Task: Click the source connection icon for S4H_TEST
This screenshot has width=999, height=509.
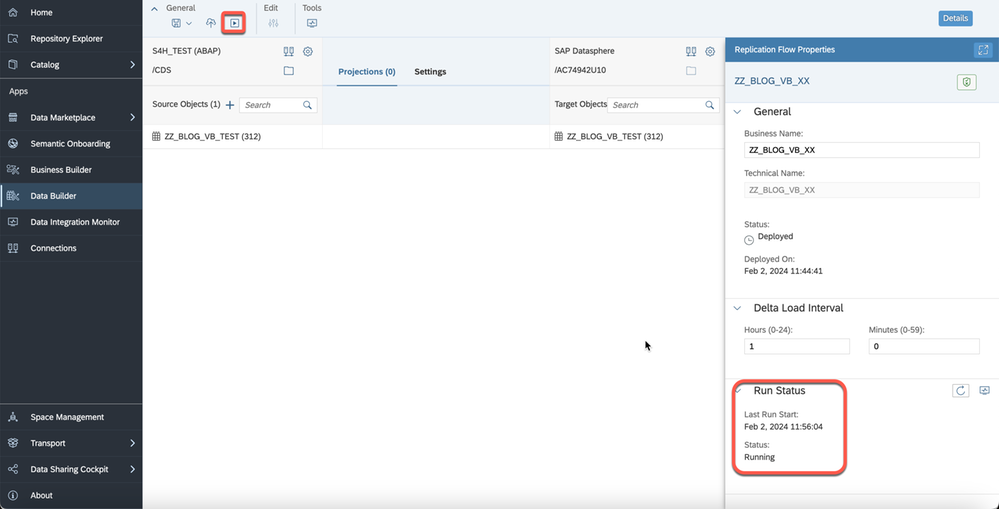Action: click(289, 51)
